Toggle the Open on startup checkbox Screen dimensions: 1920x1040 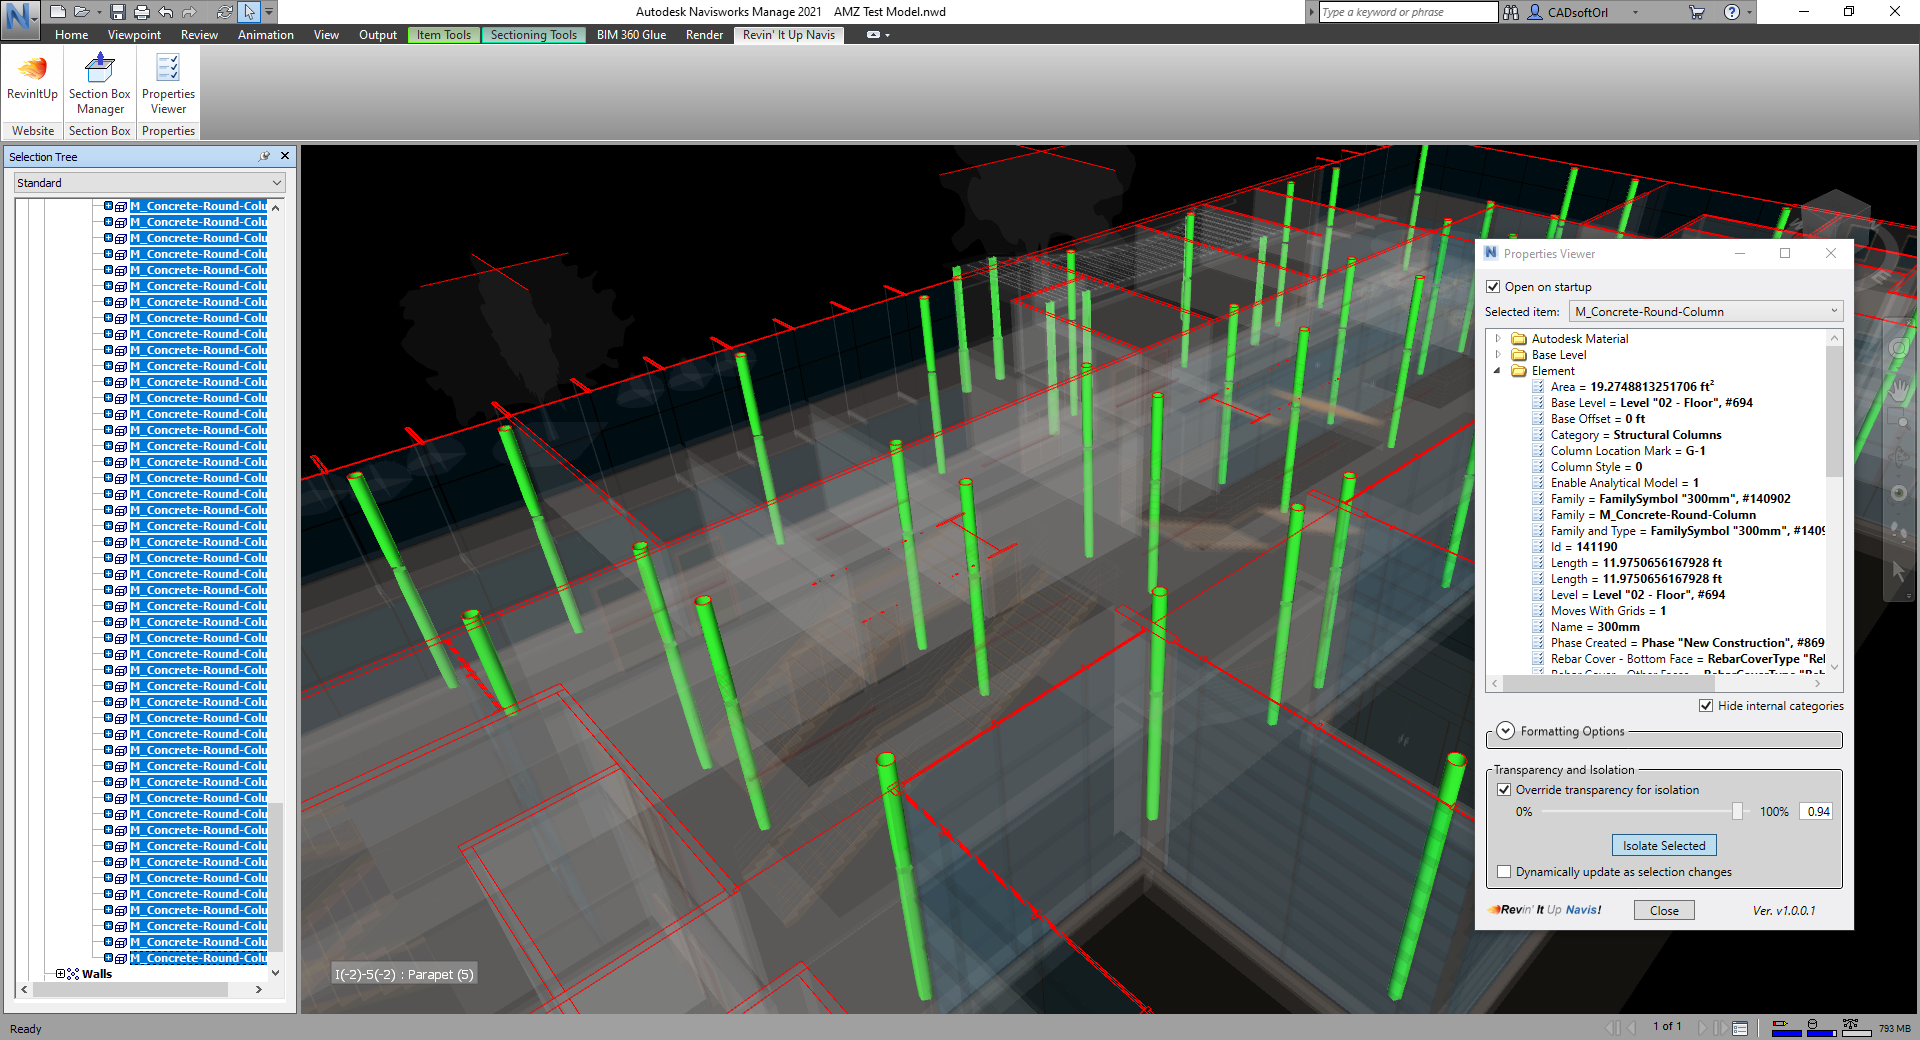1493,287
